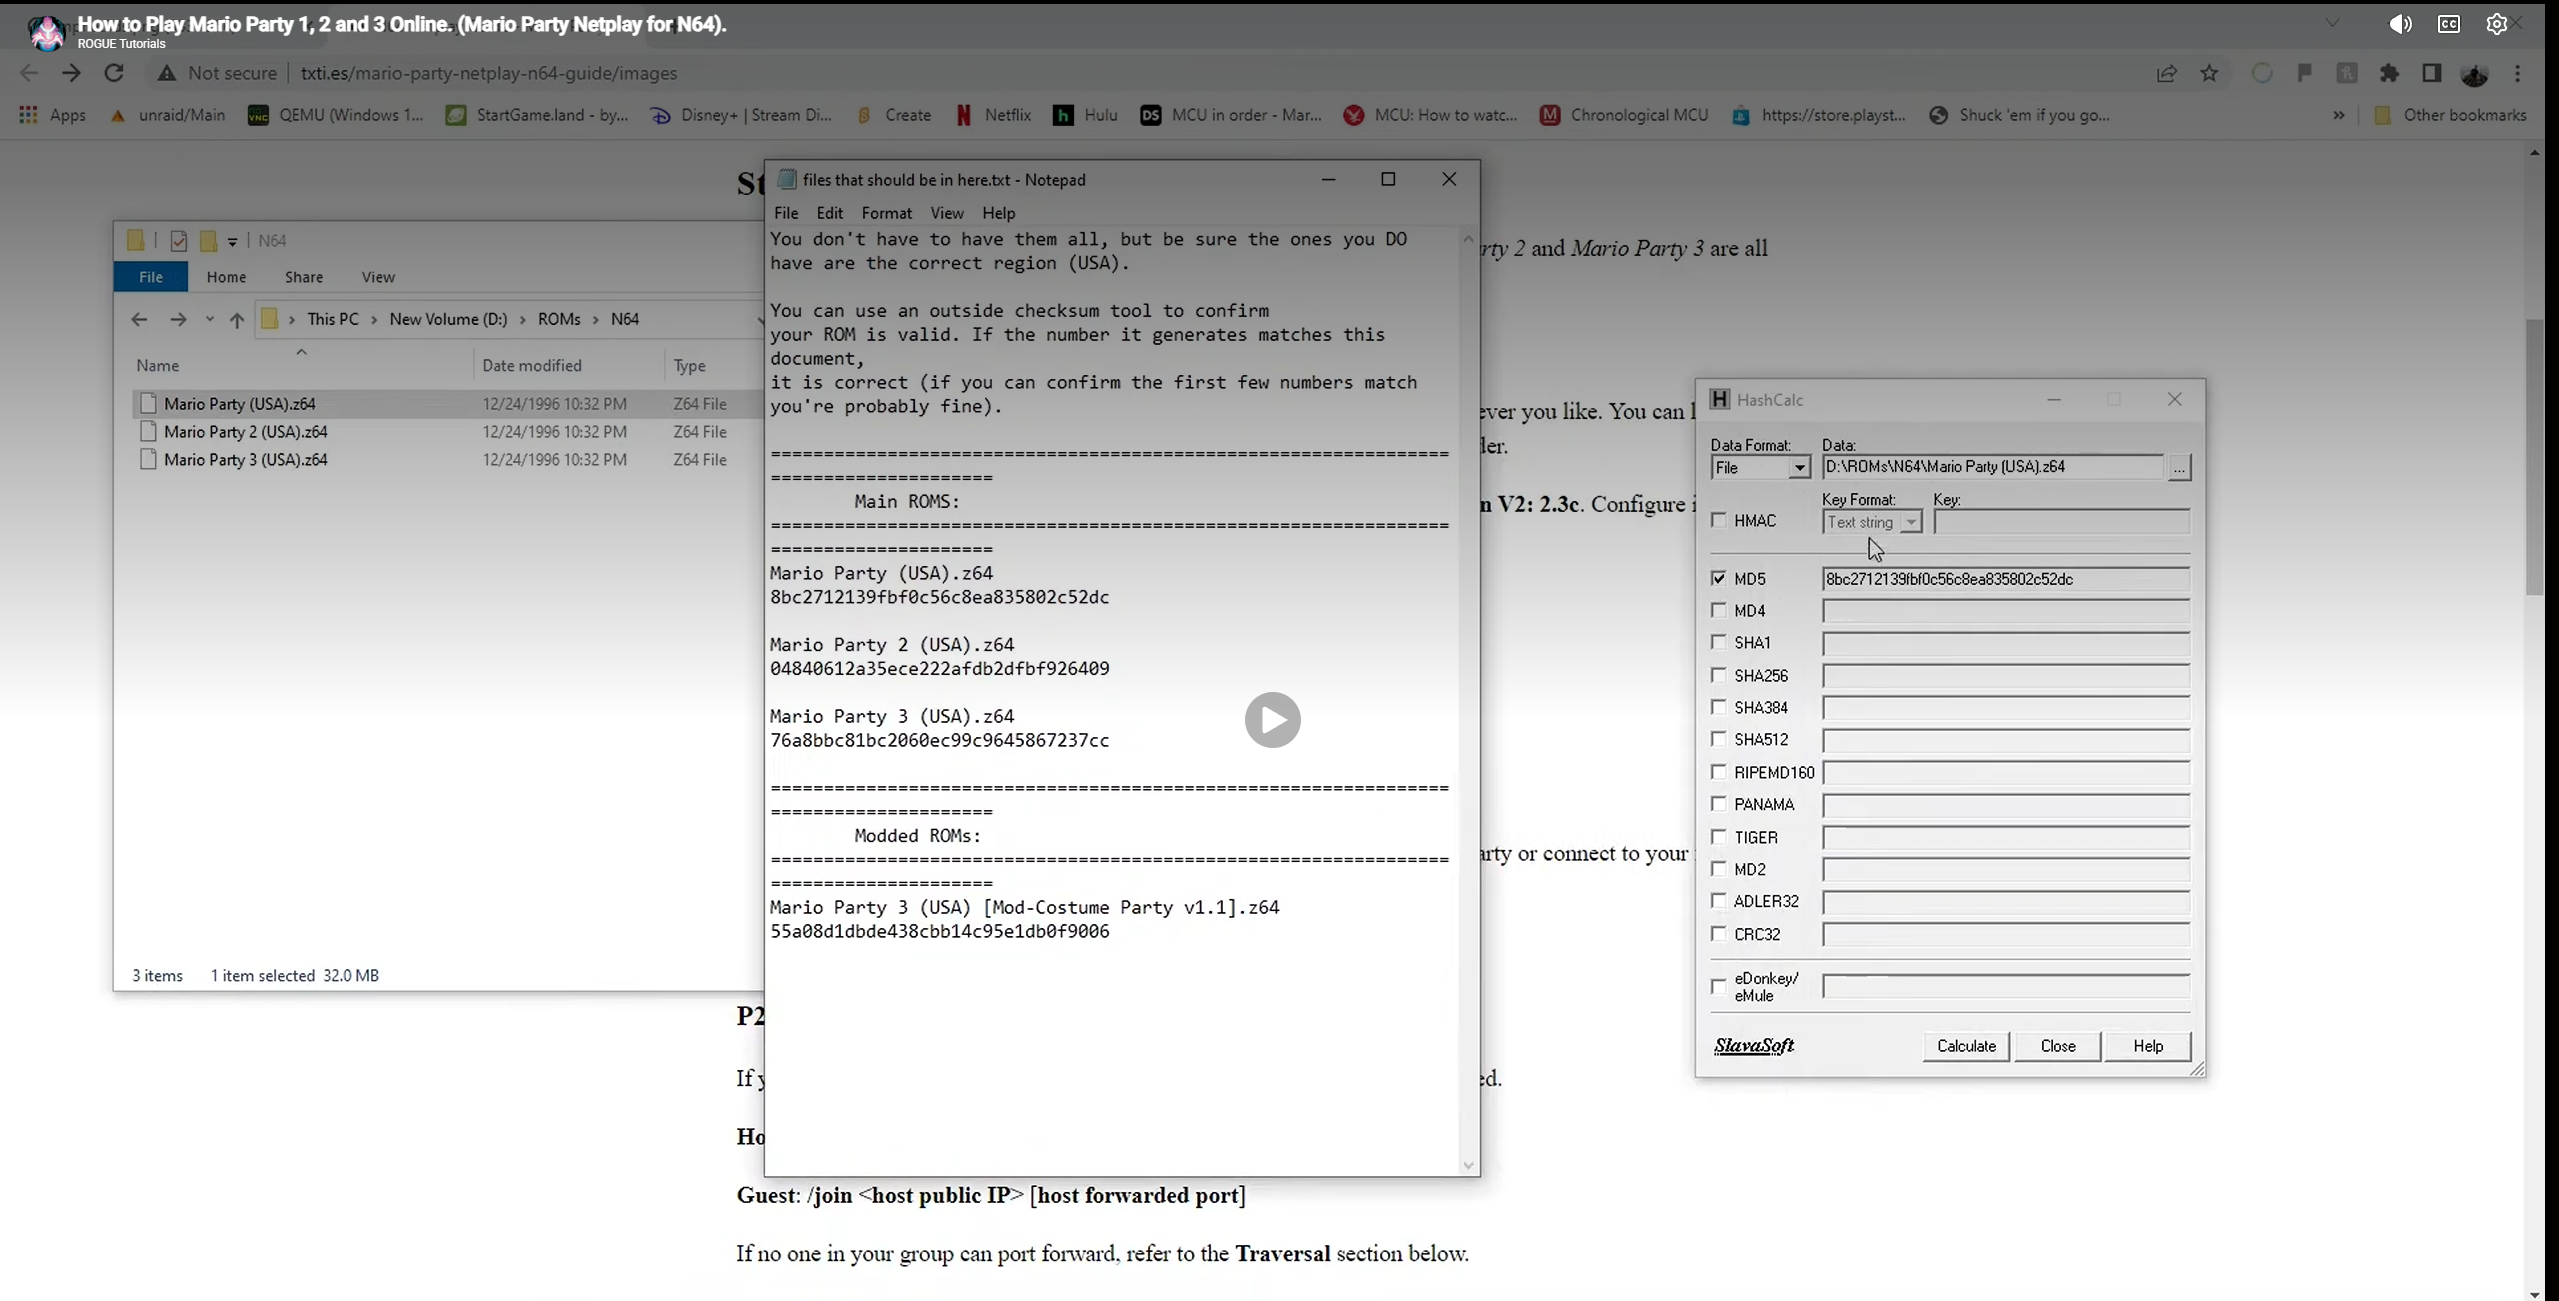The height and width of the screenshot is (1301, 2559).
Task: Expand the Data Format dropdown
Action: pos(1799,468)
